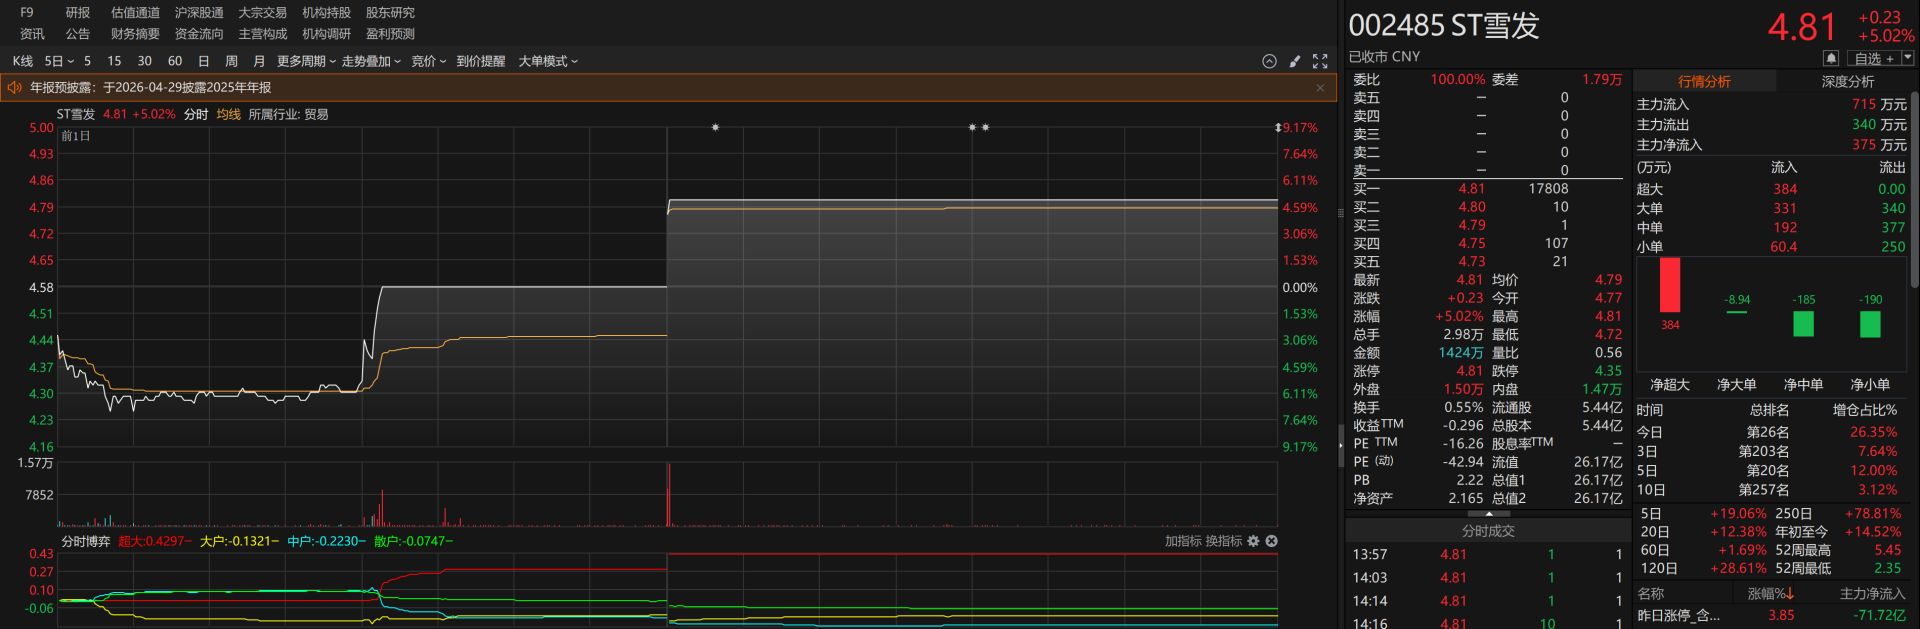
Task: Sort the list by 涨幅% column
Action: 1770,593
